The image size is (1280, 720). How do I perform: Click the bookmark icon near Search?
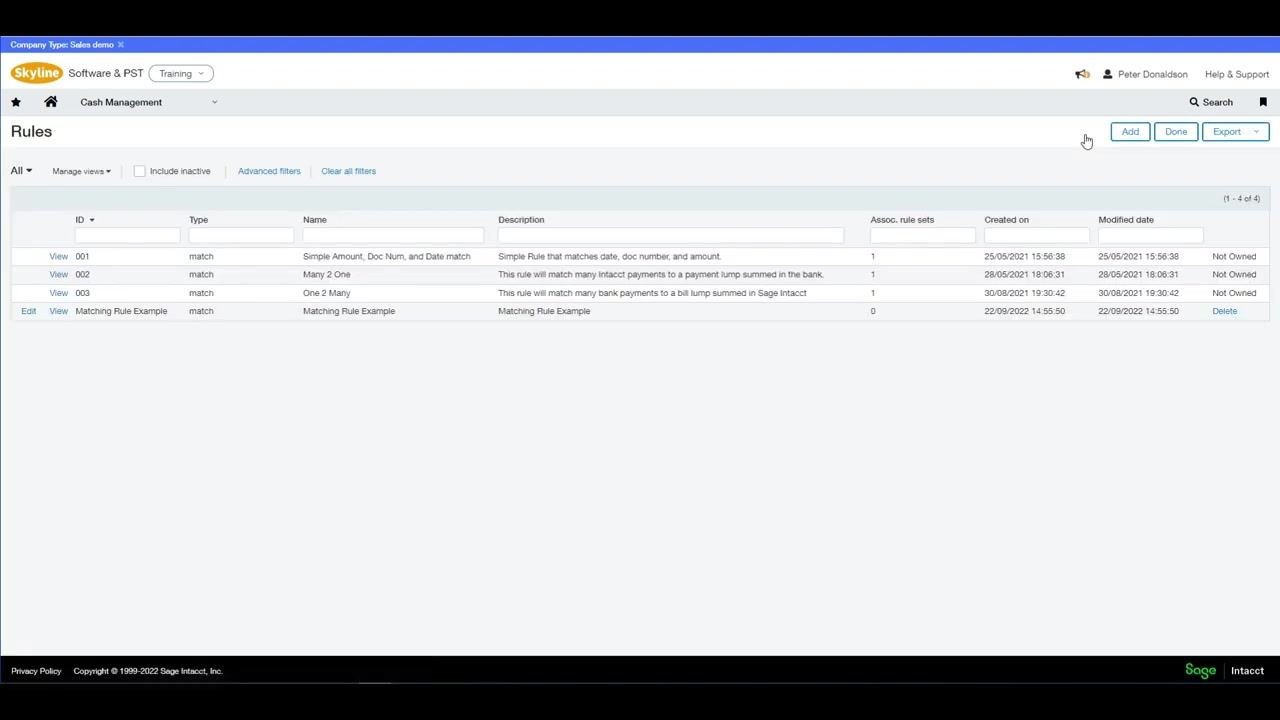(1263, 102)
